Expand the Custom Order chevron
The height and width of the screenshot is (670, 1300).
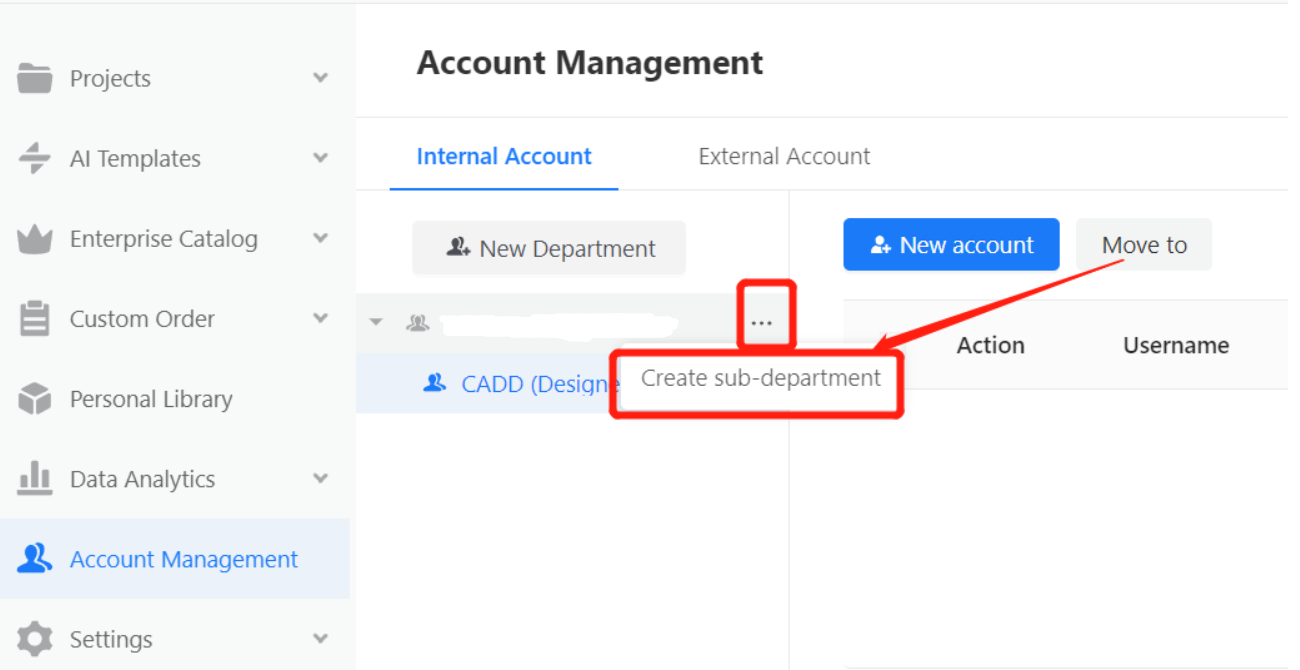coord(320,319)
